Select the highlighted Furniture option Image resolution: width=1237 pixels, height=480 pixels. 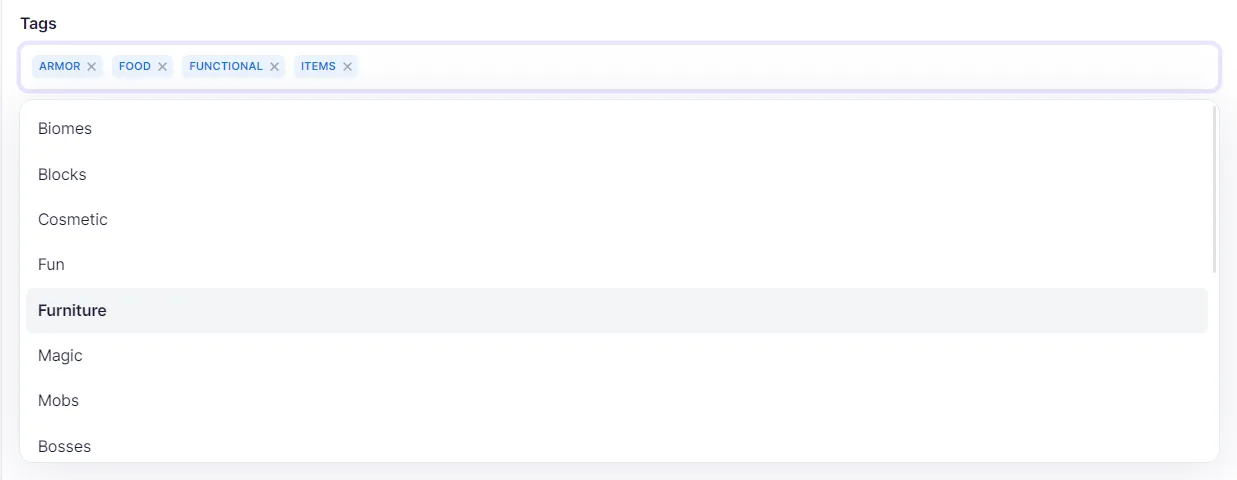(617, 310)
